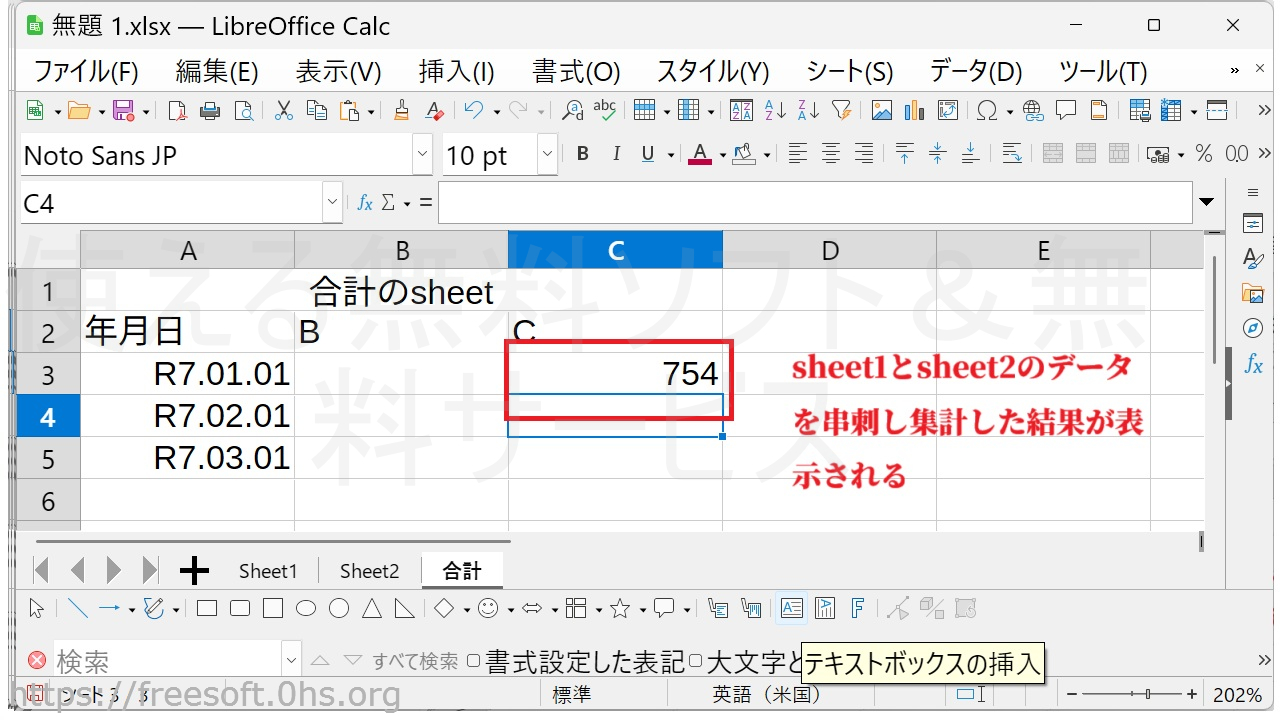The width and height of the screenshot is (1280, 720).
Task: Click the Print icon in toolbar
Action: tap(210, 111)
